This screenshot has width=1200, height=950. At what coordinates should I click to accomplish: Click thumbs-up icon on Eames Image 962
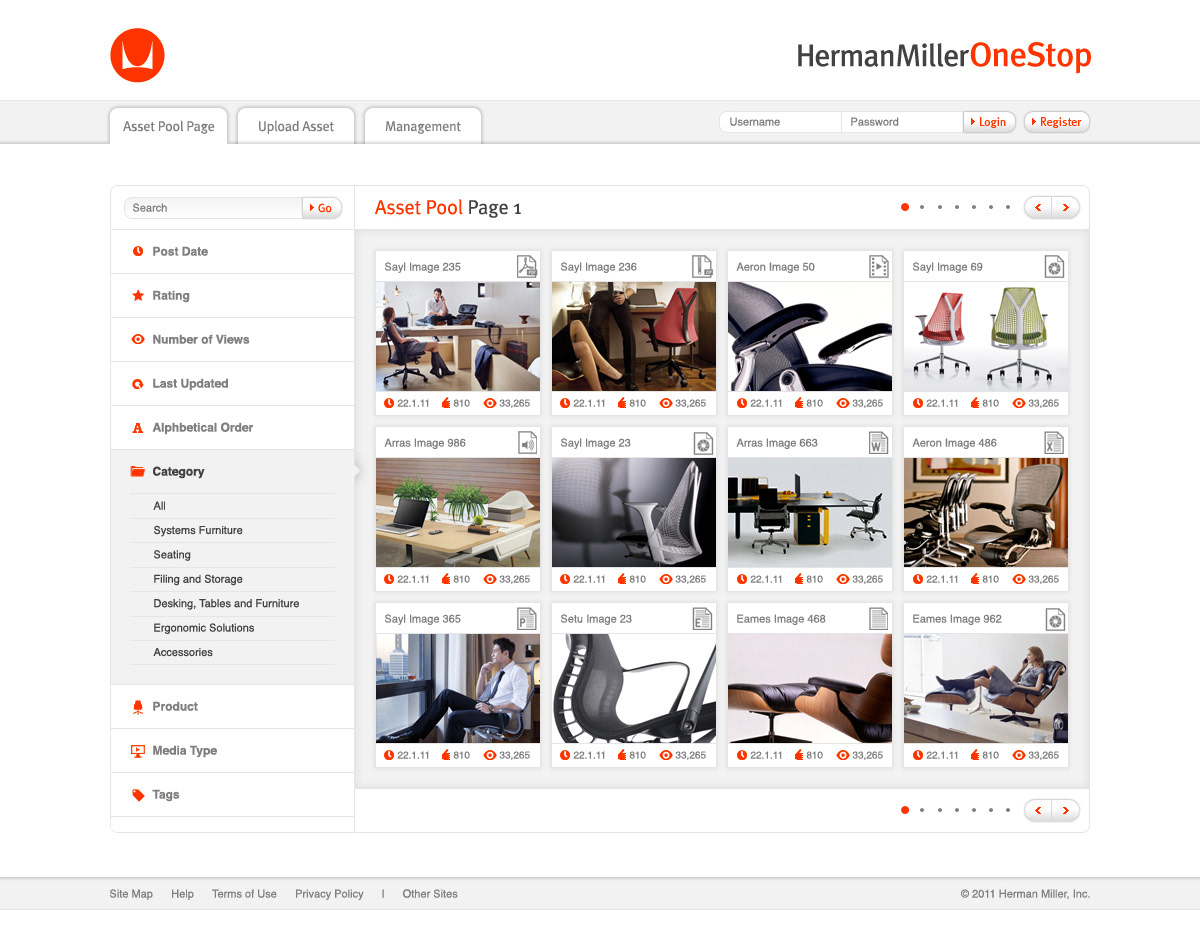(974, 755)
